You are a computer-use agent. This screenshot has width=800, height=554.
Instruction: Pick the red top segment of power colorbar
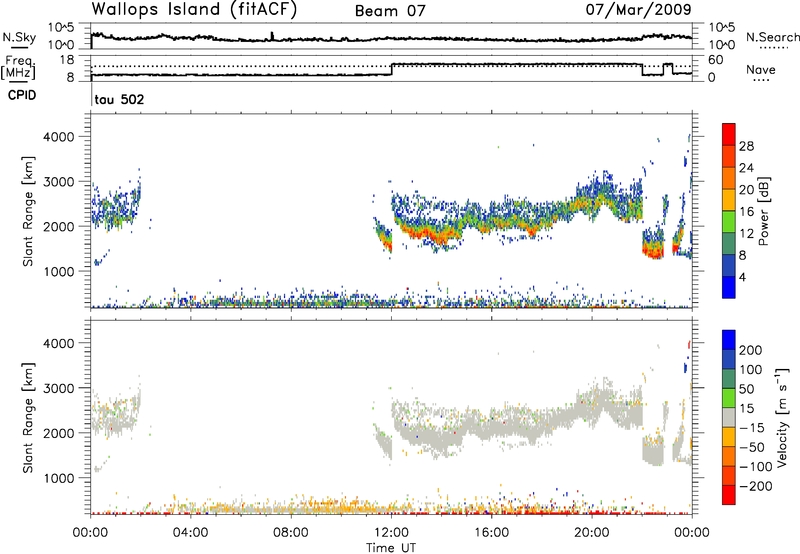tap(729, 134)
